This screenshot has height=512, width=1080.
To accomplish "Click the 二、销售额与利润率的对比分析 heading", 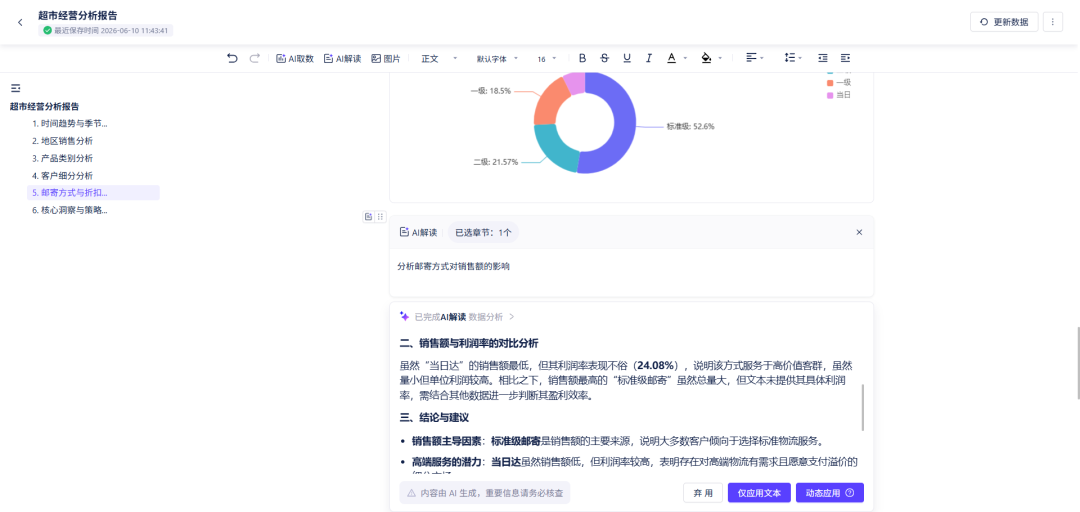I will point(469,342).
